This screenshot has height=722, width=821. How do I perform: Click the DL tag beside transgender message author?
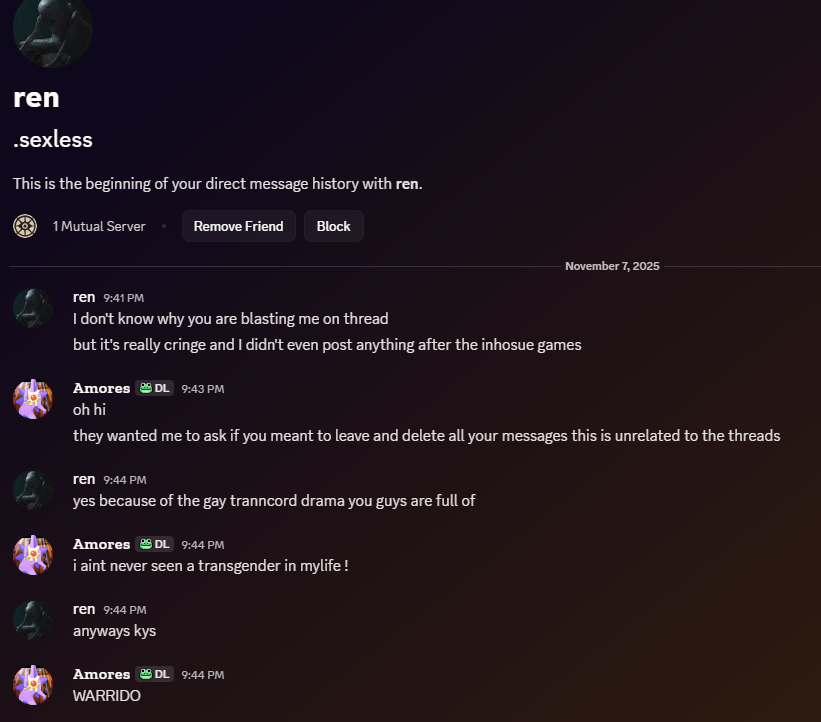[154, 544]
